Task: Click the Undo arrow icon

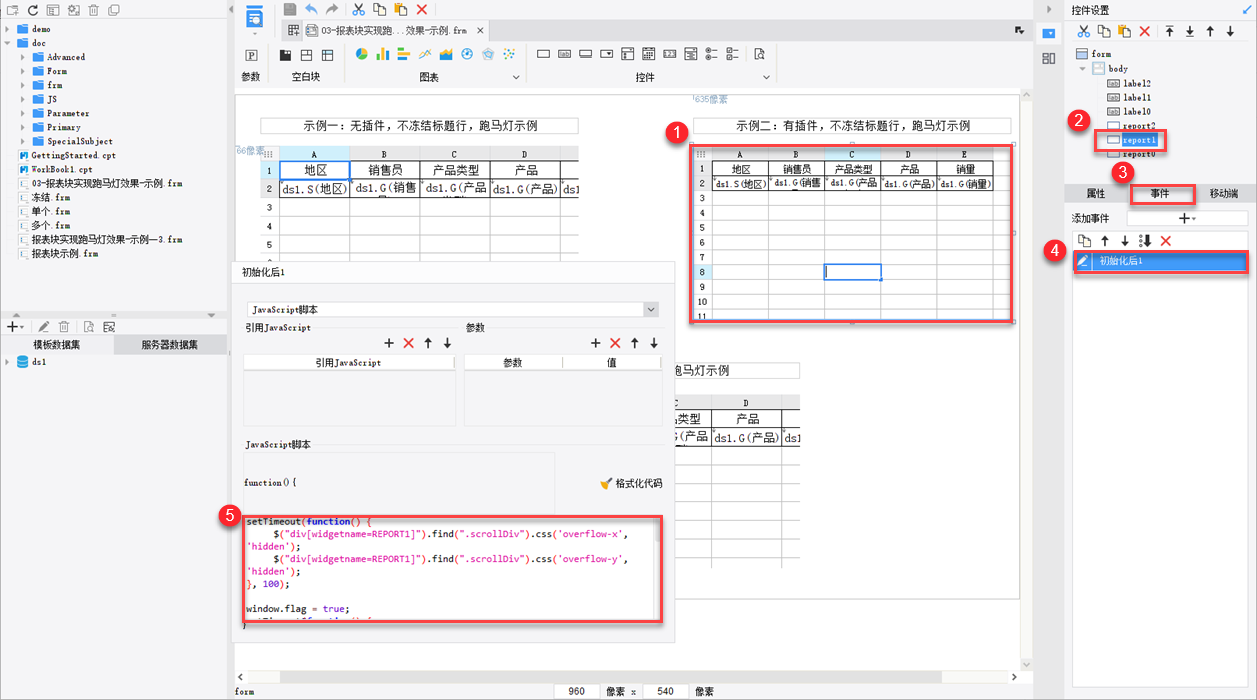Action: click(x=310, y=9)
